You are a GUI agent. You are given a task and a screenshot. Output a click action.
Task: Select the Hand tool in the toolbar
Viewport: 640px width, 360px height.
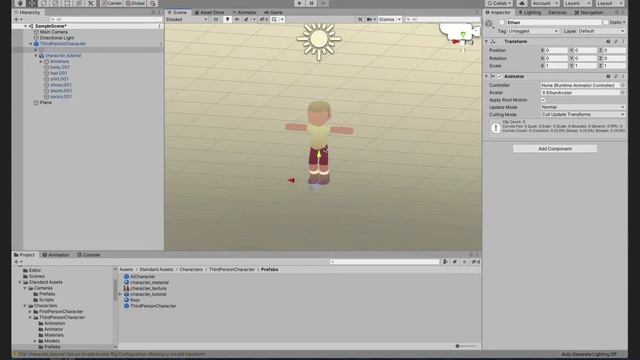coord(20,3)
